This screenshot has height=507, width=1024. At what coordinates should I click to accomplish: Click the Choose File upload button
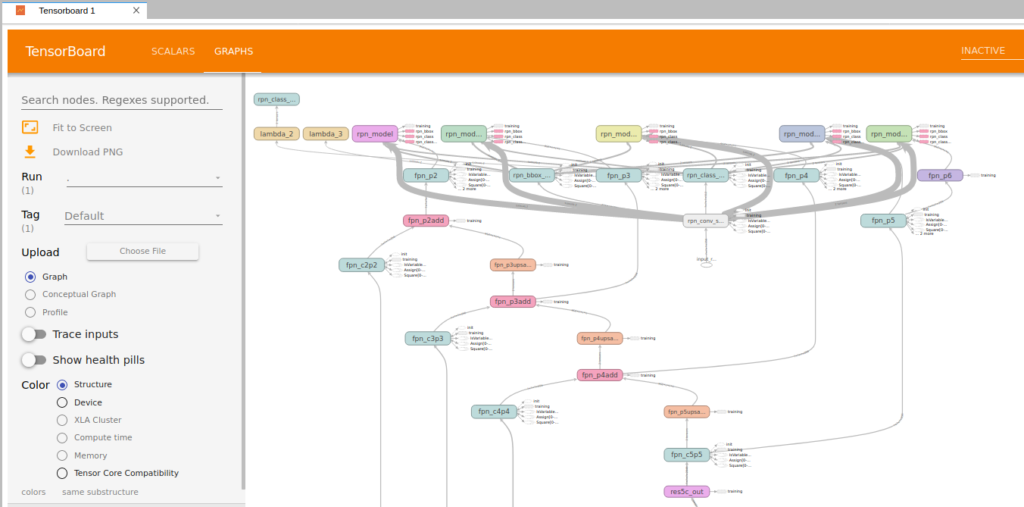[142, 251]
